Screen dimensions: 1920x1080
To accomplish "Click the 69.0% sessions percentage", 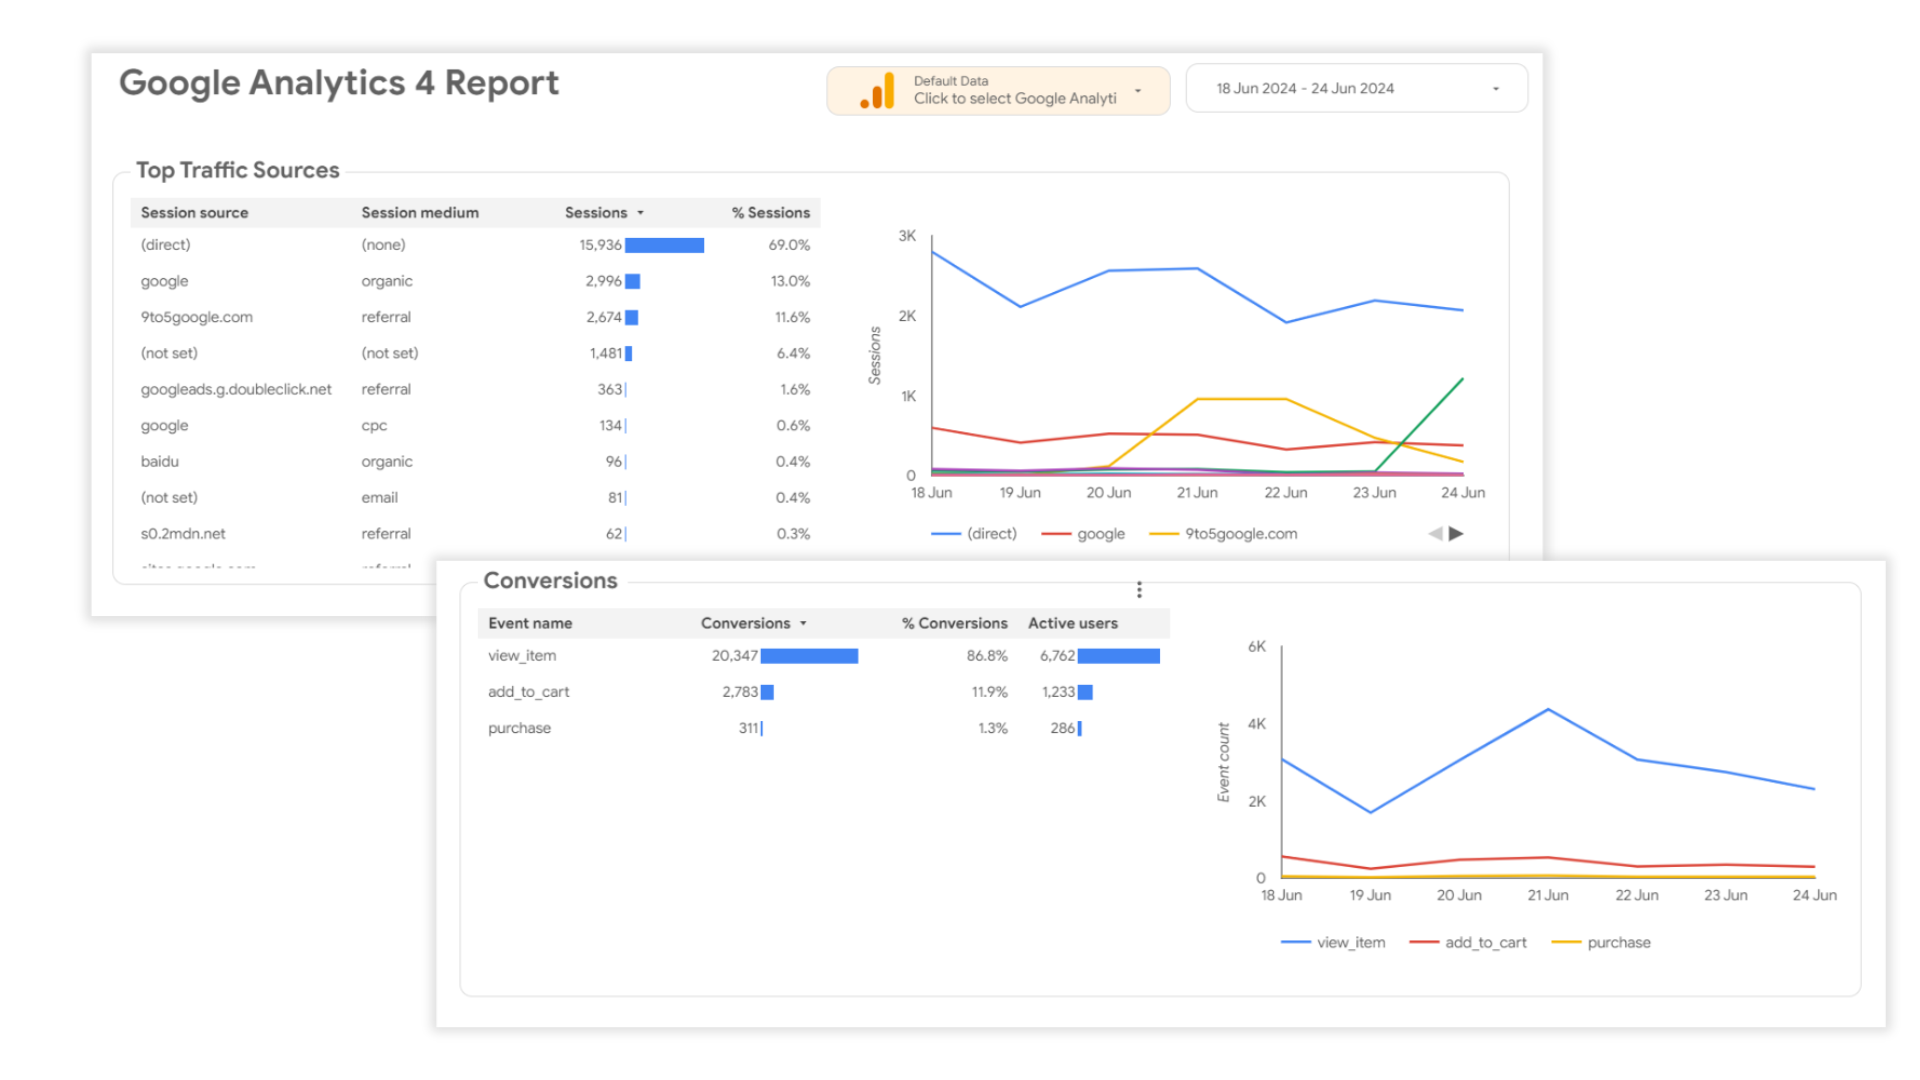I will (789, 245).
